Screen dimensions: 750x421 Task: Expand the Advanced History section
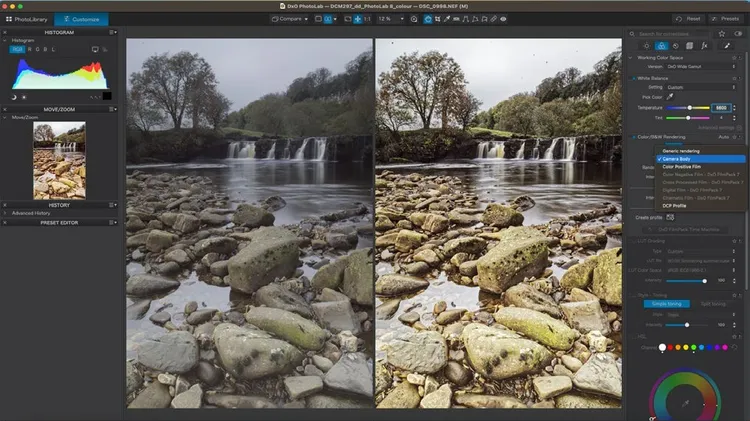tap(5, 213)
